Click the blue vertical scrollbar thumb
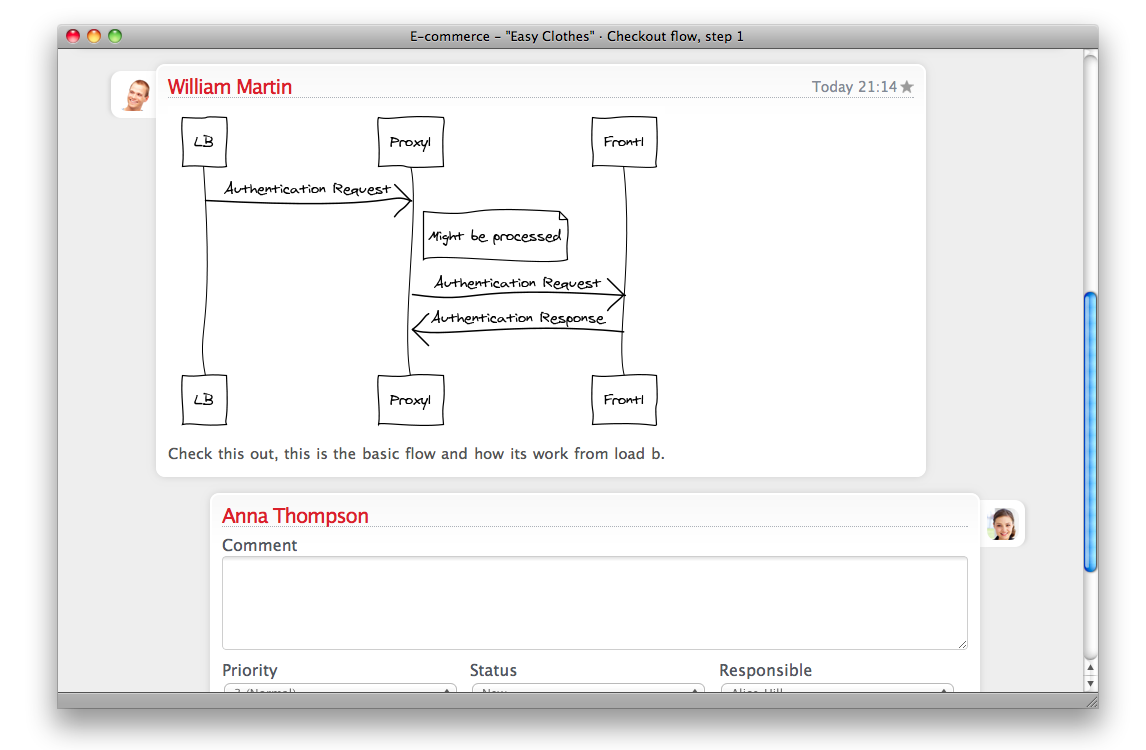This screenshot has height=750, width=1146. coord(1090,430)
